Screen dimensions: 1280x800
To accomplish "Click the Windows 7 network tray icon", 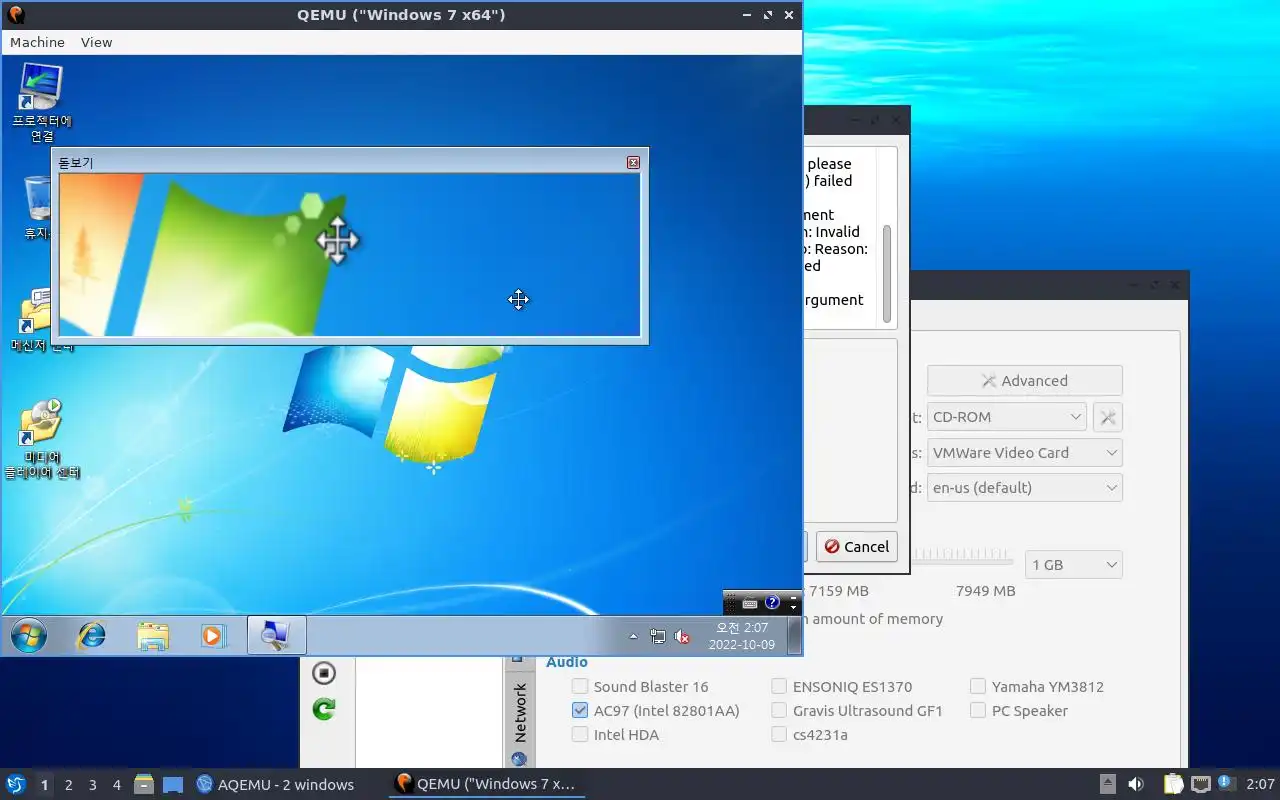I will point(658,636).
